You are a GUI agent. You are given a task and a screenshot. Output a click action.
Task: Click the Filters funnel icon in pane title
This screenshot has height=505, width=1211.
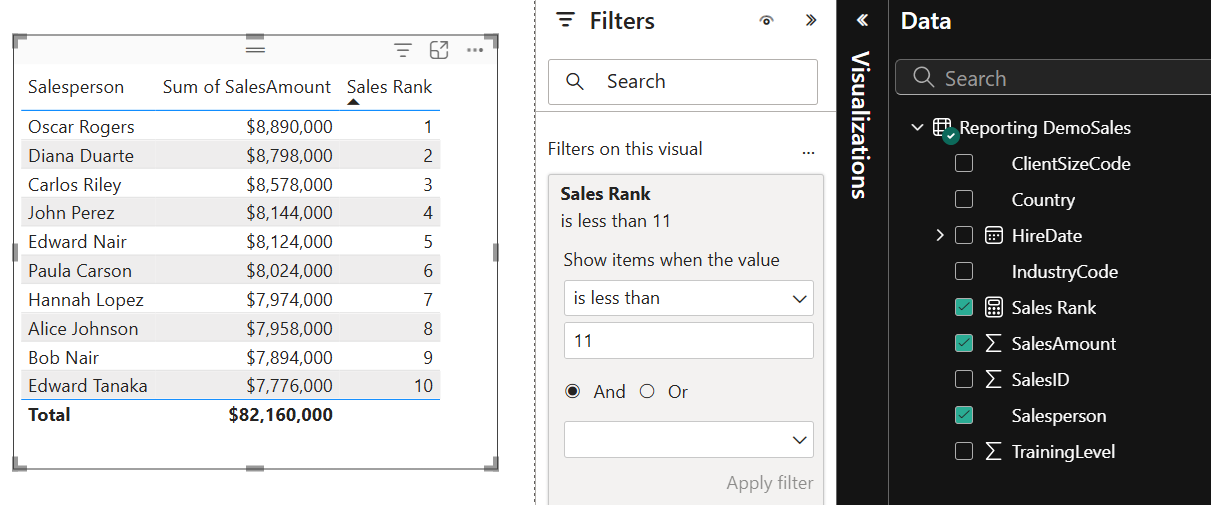click(566, 20)
